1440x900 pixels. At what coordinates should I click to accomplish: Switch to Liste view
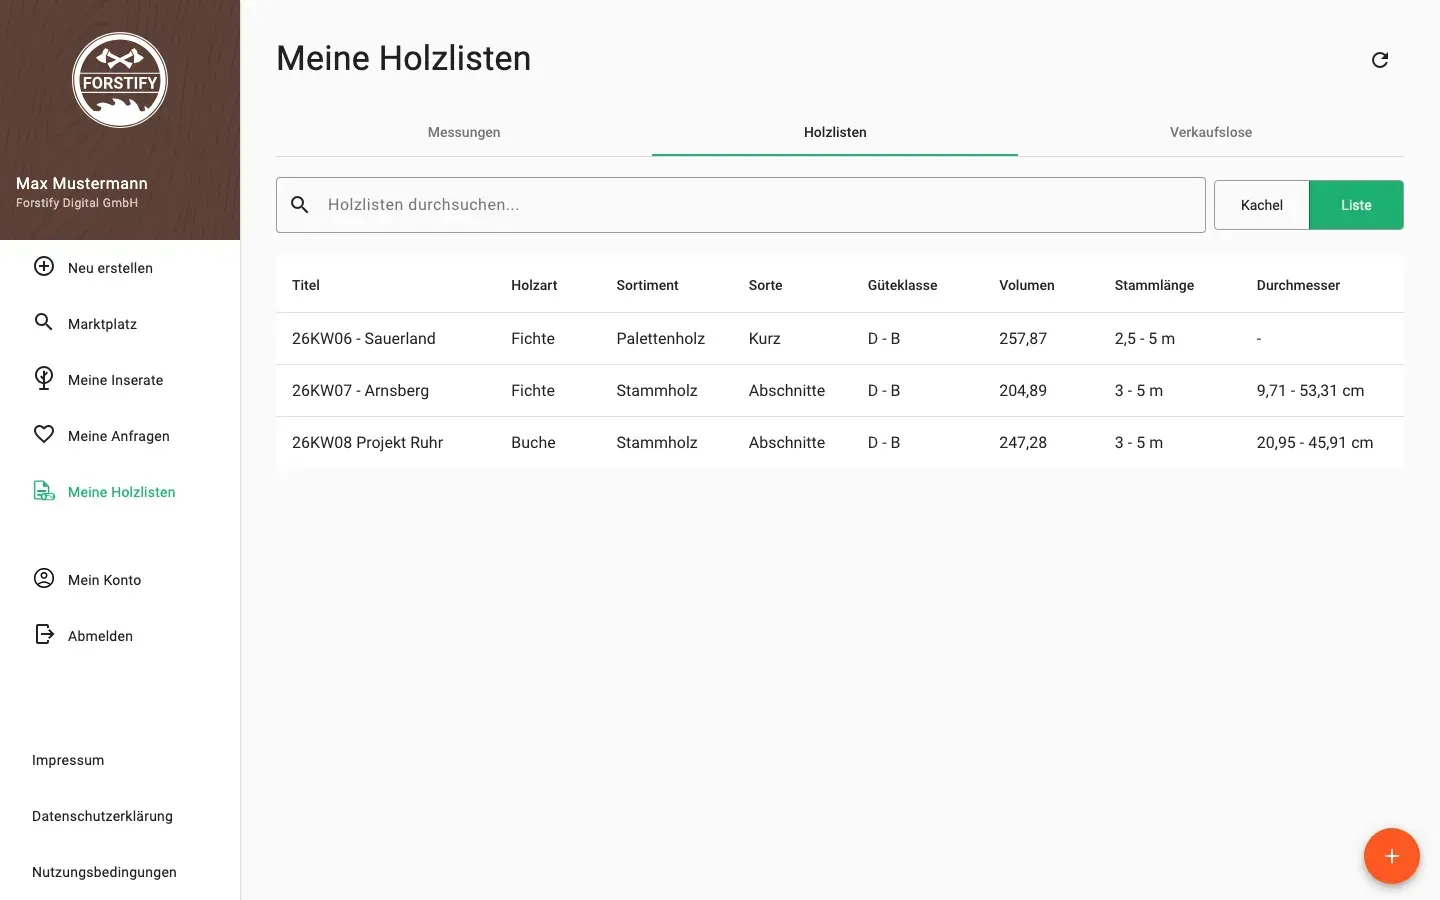pyautogui.click(x=1356, y=205)
